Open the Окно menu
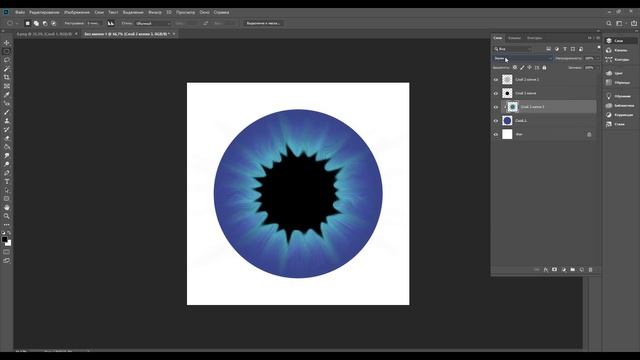This screenshot has height=360, width=640. click(x=204, y=12)
